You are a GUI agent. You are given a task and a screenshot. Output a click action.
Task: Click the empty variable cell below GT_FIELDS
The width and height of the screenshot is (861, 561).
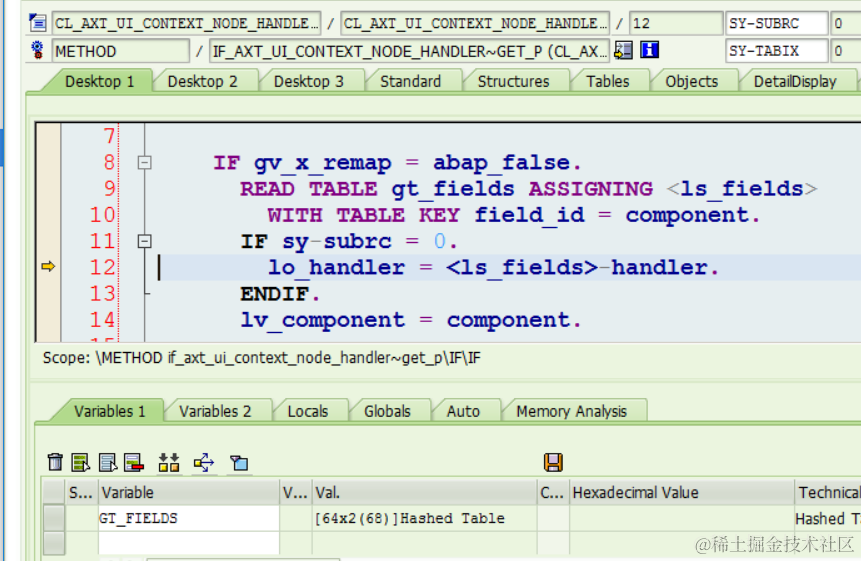point(188,543)
